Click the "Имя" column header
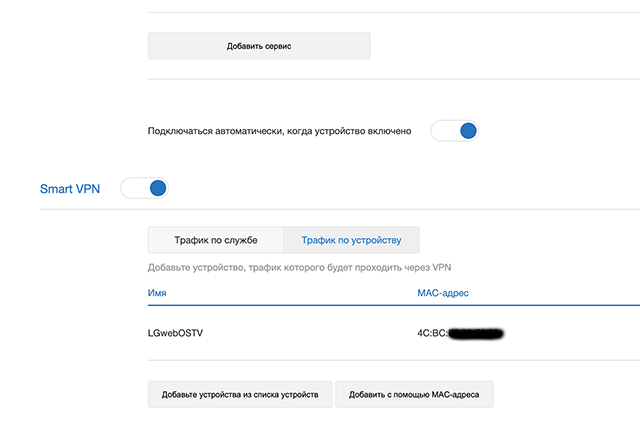 click(157, 293)
